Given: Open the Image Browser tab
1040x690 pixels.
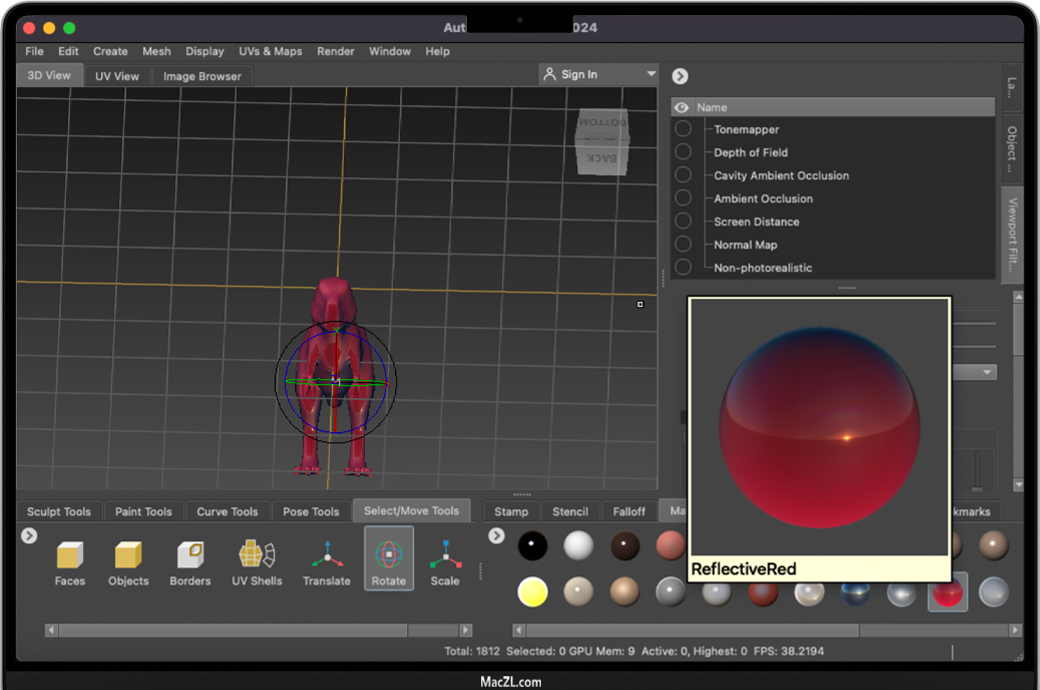Looking at the screenshot, I should (x=202, y=76).
